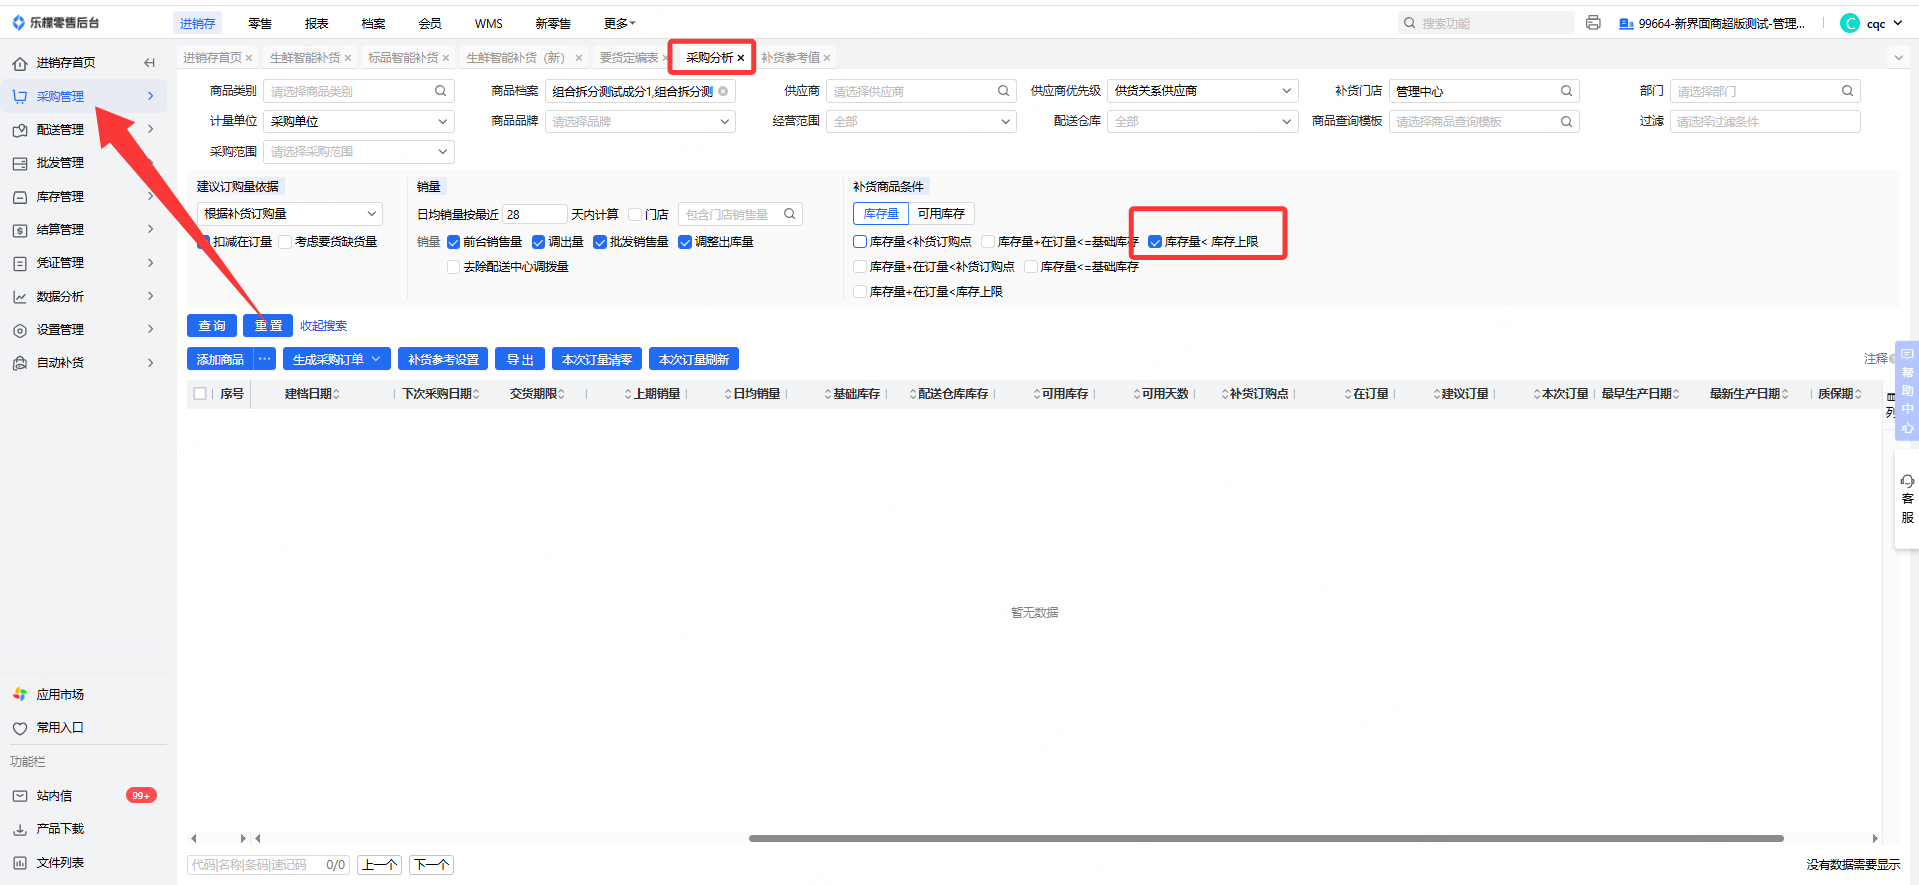Expand 生成采购订单 dropdown button
Screen dimensions: 1919x885
(376, 359)
